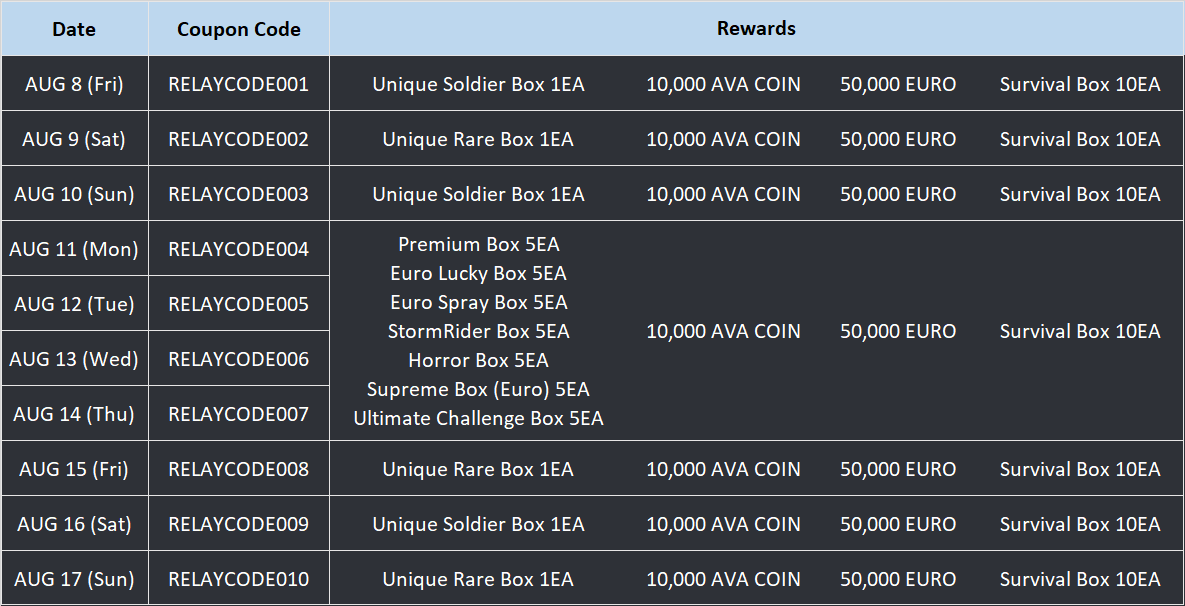Click the RELAYCODE008 cell

click(x=239, y=468)
